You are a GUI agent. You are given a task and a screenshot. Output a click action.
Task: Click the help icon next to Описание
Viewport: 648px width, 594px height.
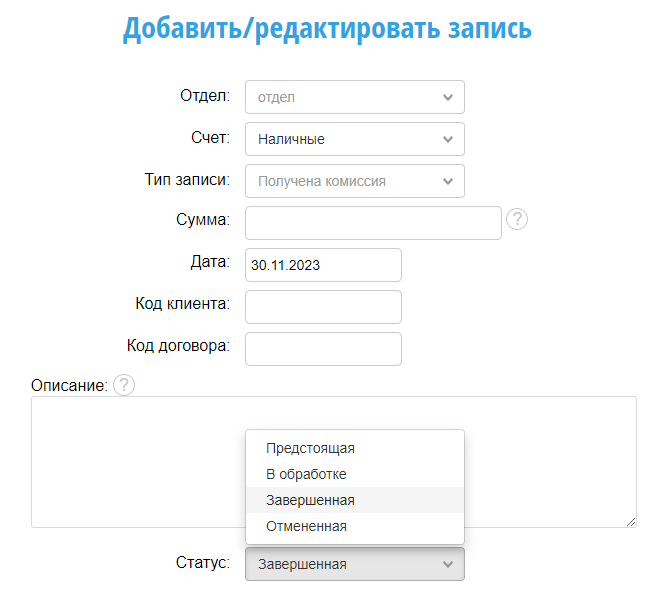tap(124, 385)
